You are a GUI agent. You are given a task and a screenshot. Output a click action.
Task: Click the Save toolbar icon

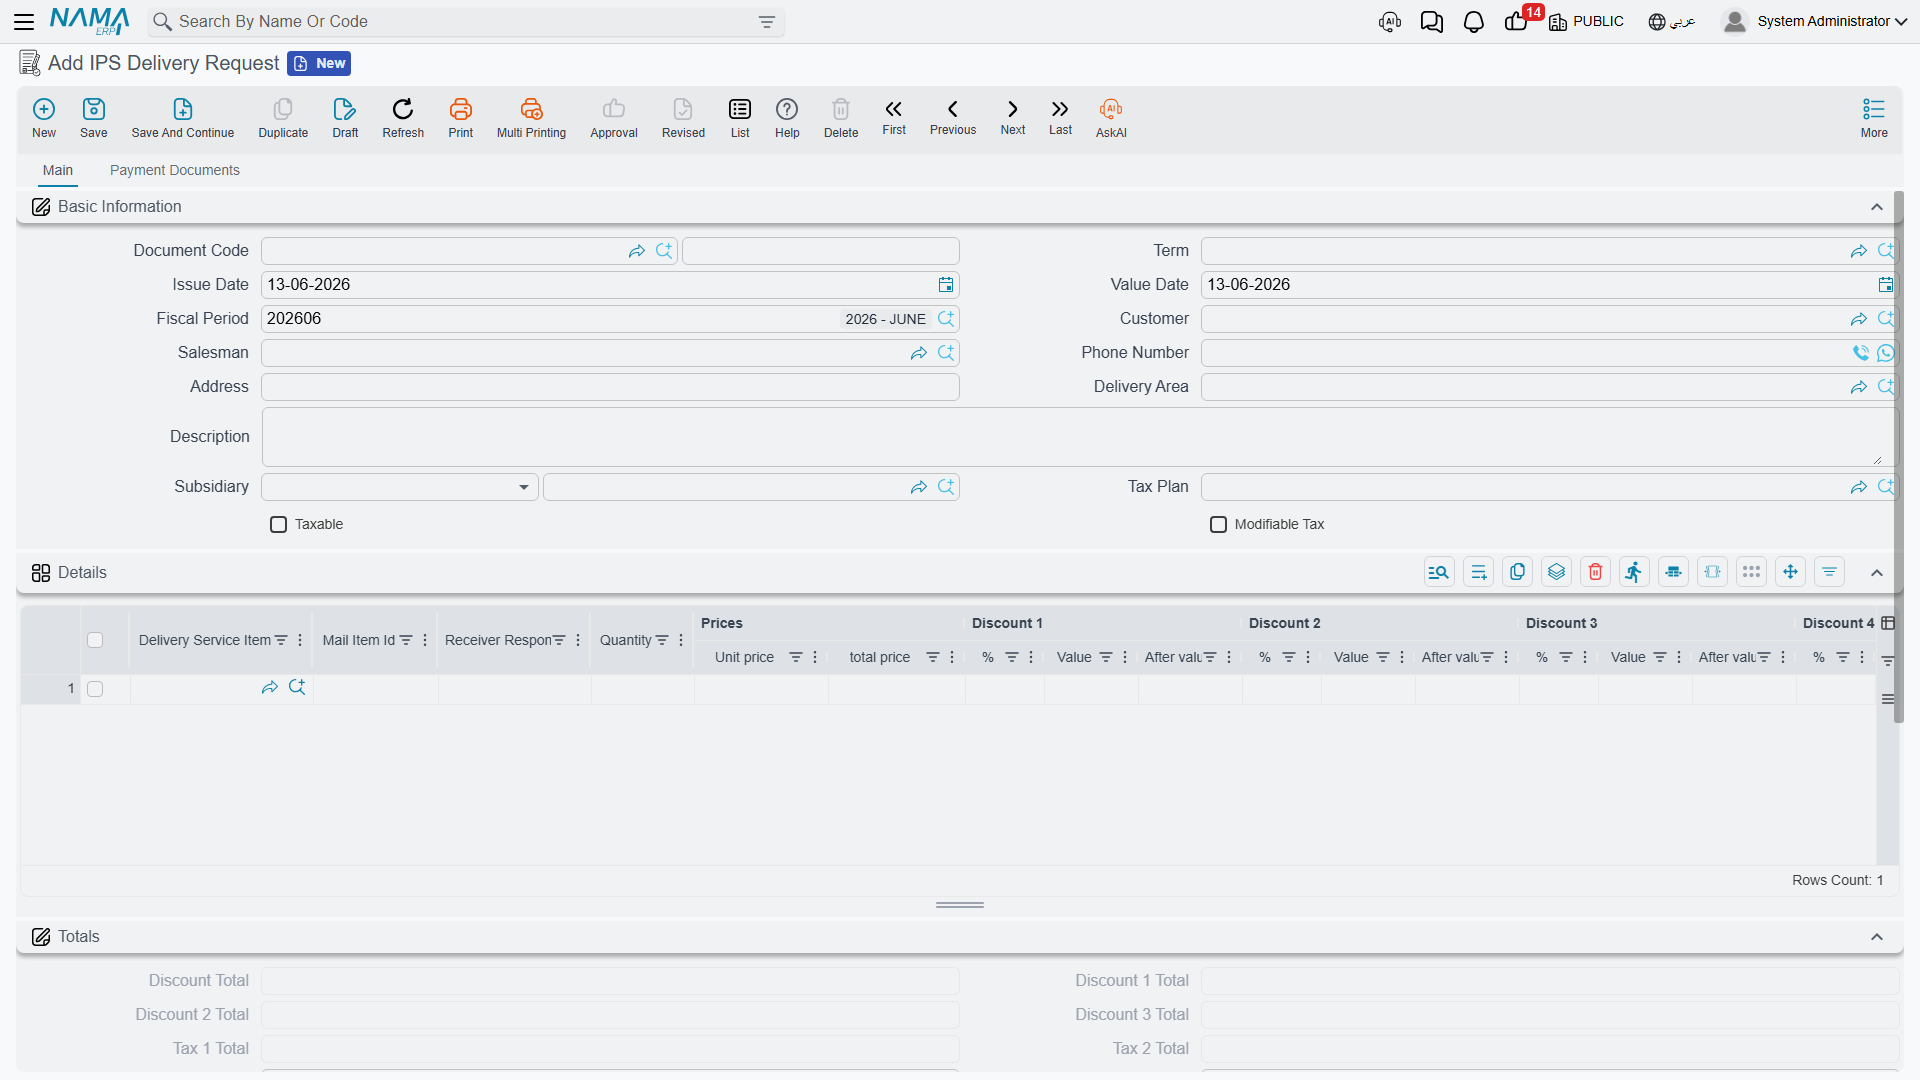(x=94, y=117)
